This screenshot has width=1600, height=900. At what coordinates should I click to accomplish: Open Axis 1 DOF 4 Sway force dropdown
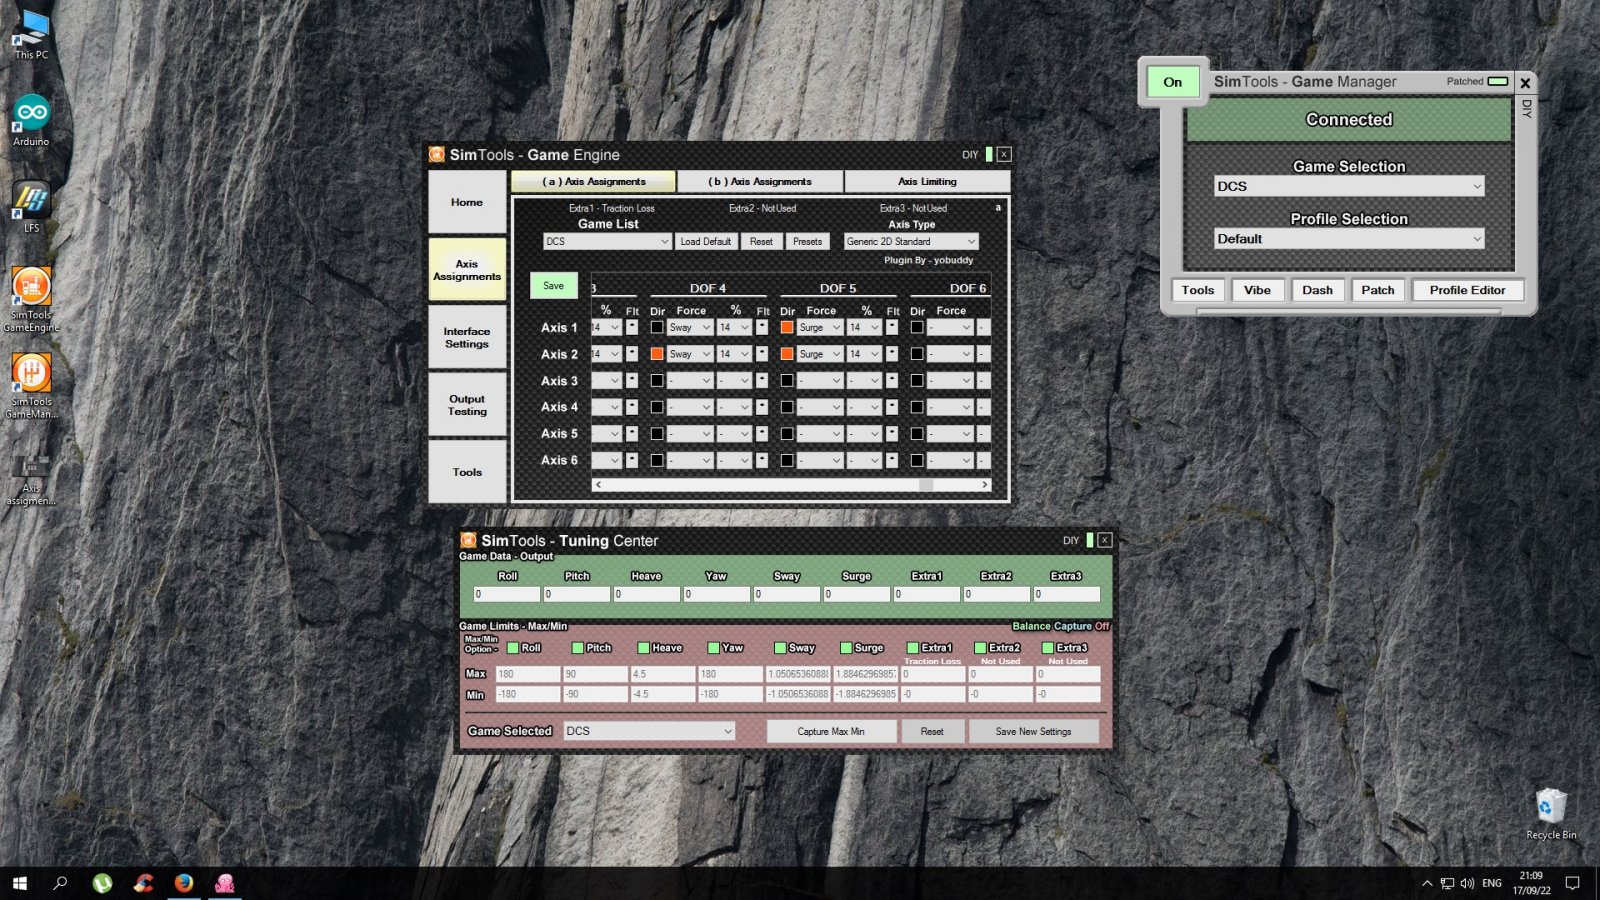[x=690, y=327]
